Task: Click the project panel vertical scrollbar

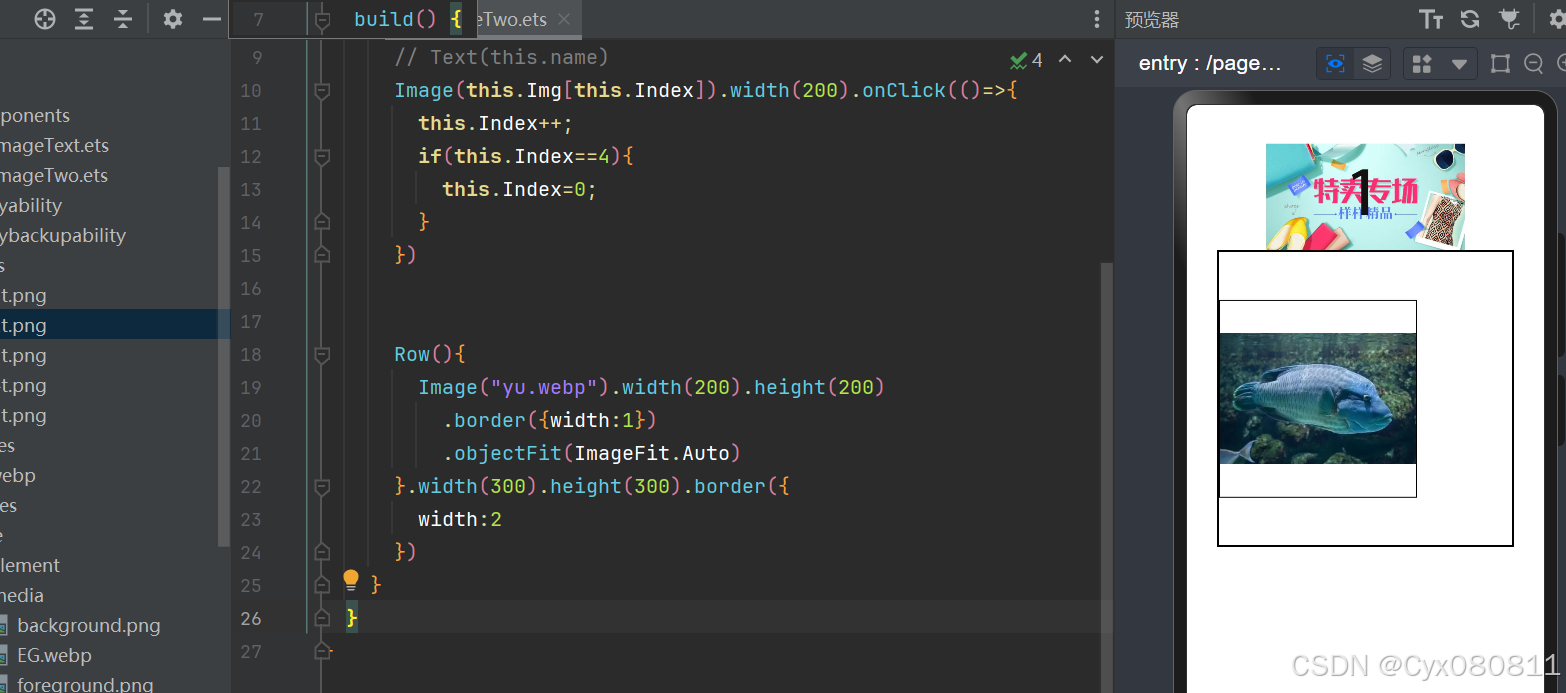Action: [x=224, y=357]
